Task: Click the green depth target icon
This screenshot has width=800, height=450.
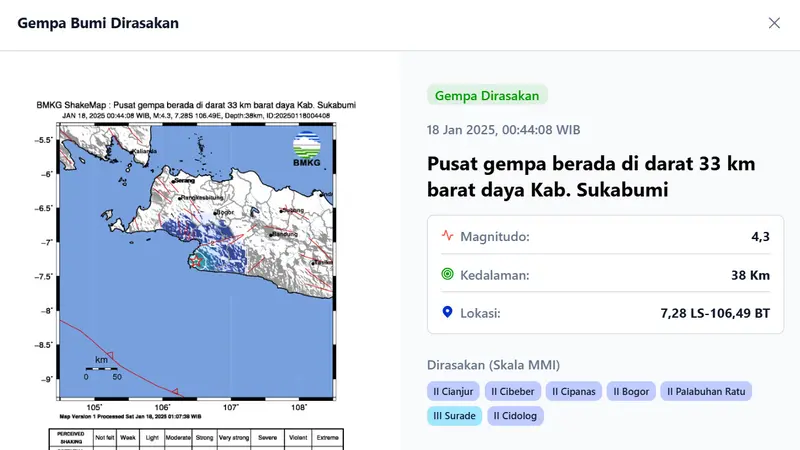Action: pos(447,274)
